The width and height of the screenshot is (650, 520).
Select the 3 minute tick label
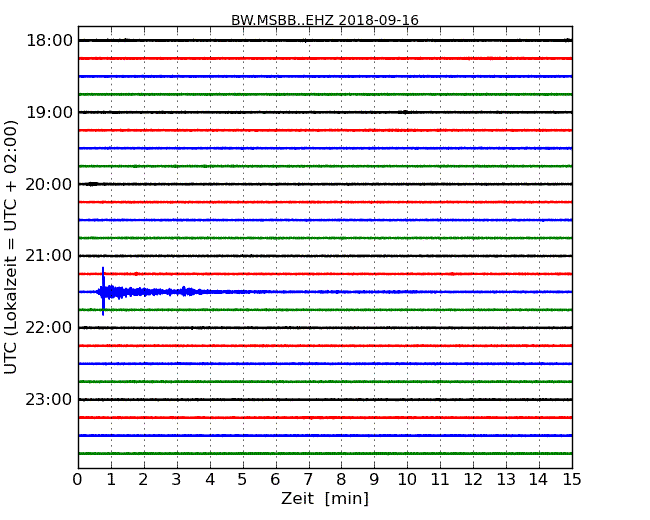point(177,480)
